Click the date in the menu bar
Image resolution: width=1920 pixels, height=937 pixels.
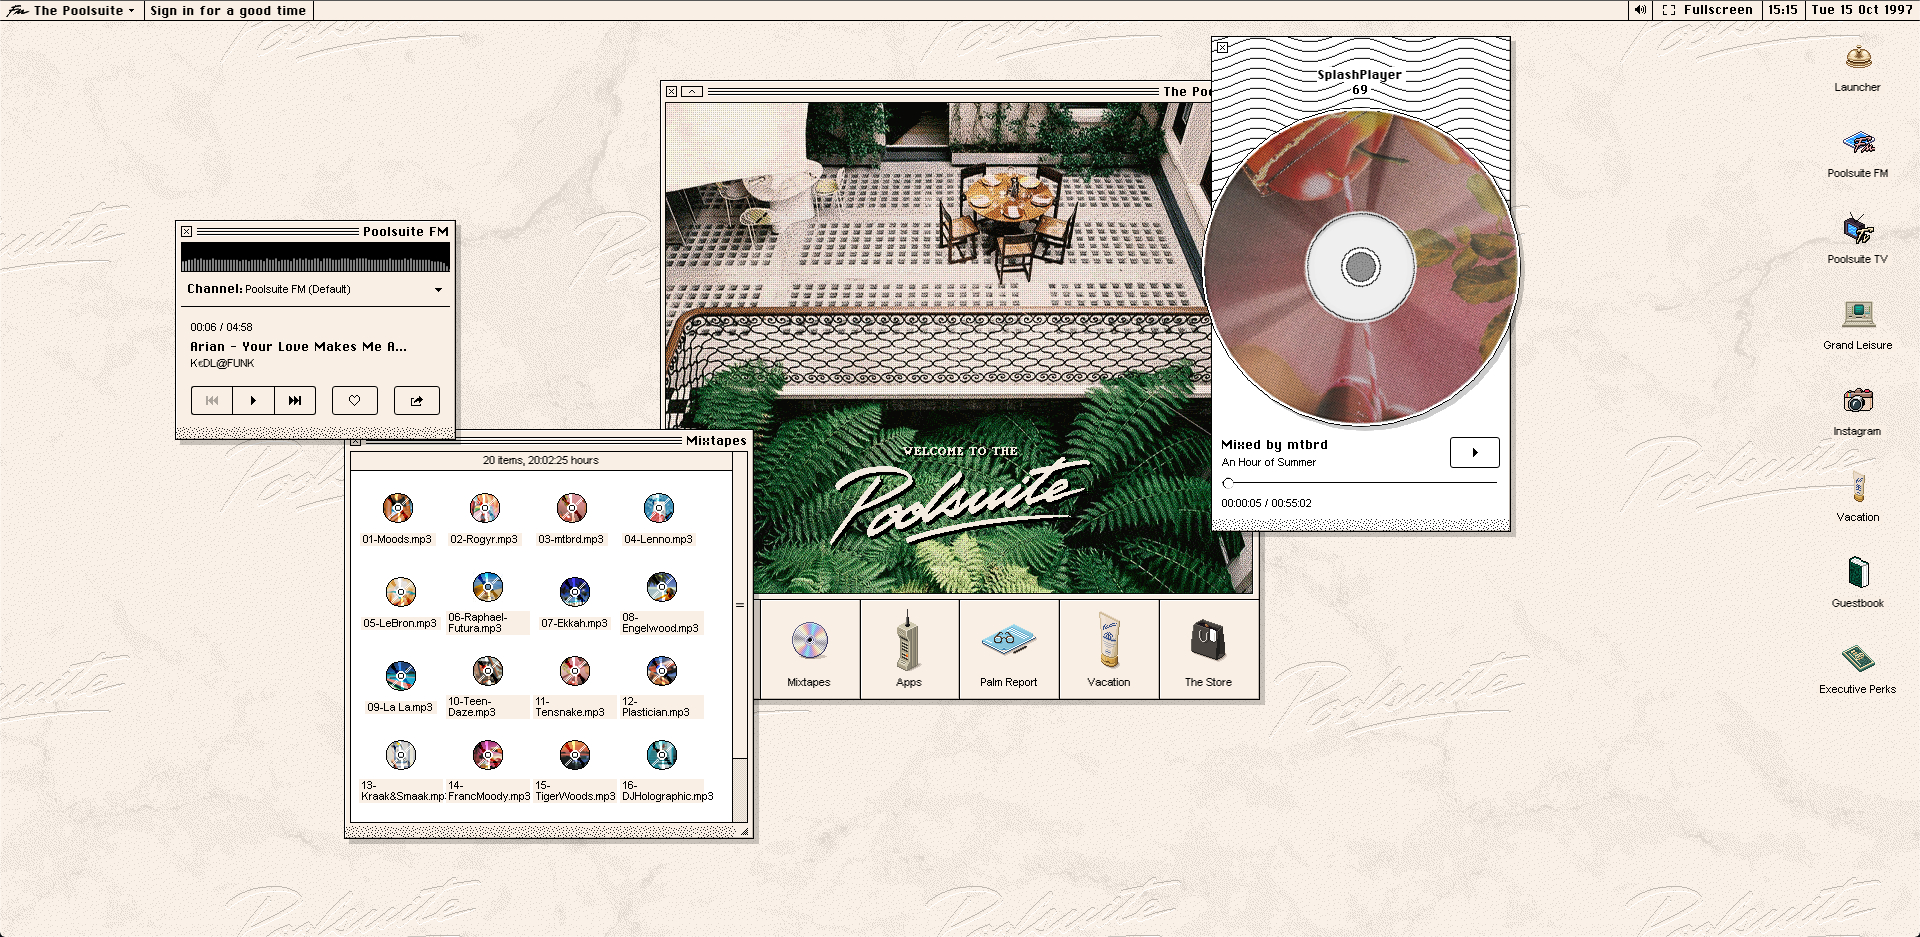click(1862, 10)
